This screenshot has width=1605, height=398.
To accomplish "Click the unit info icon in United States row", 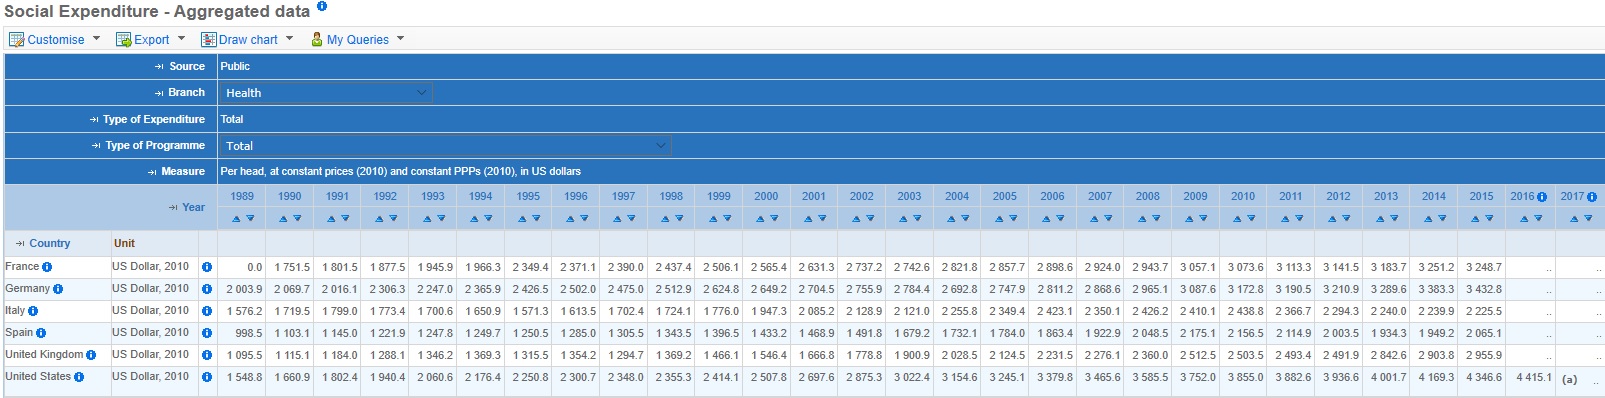I will (207, 377).
